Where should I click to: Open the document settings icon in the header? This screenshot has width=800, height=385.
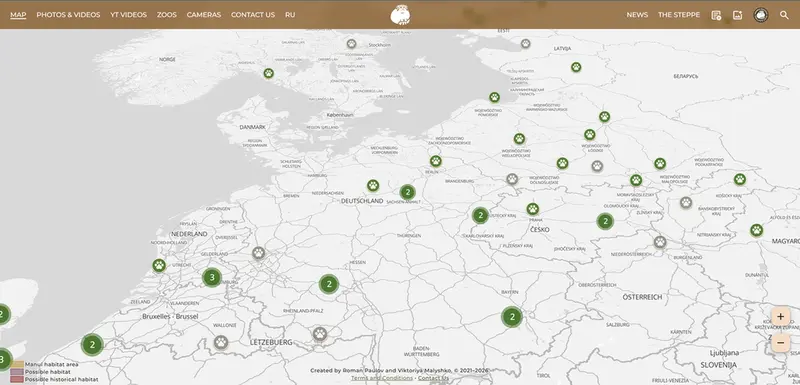716,15
